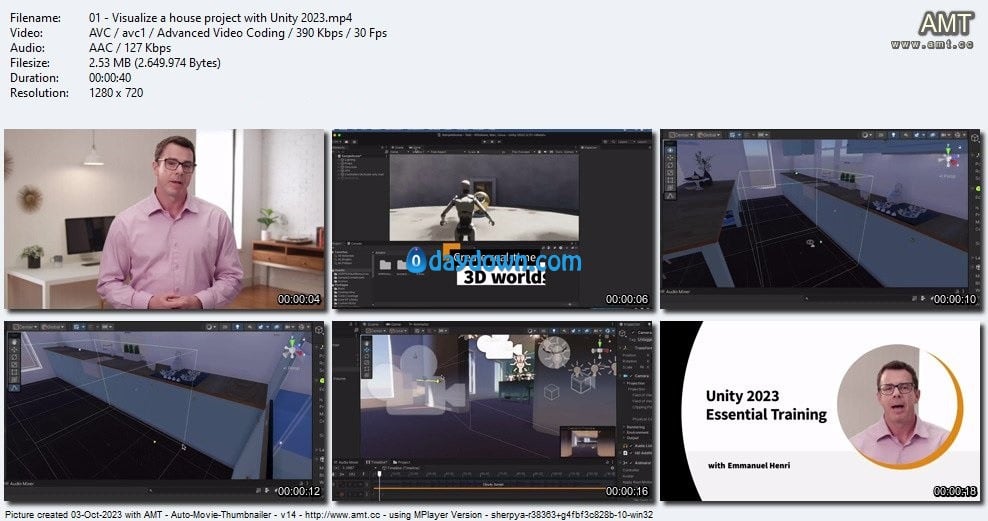The width and height of the screenshot is (988, 521).
Task: Select the video codec line 'AVC / avc1 / Advanced Video Coding'
Action: tap(187, 33)
